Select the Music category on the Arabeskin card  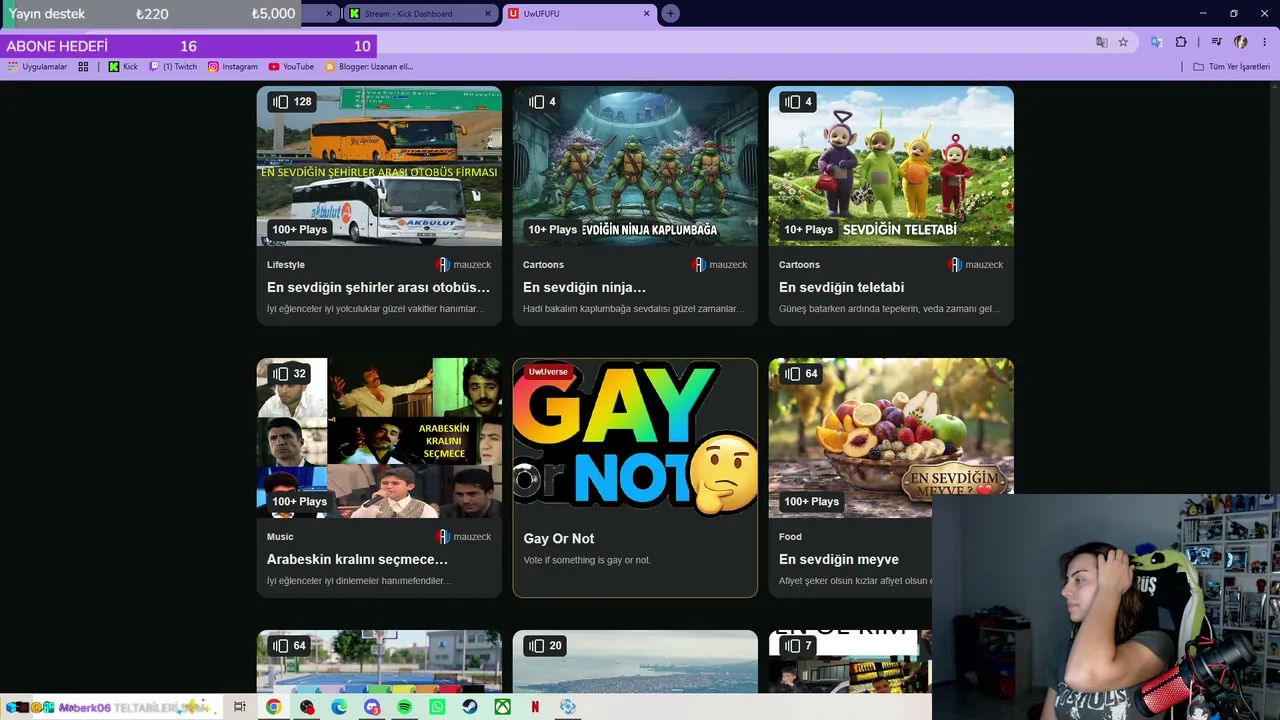(x=280, y=537)
